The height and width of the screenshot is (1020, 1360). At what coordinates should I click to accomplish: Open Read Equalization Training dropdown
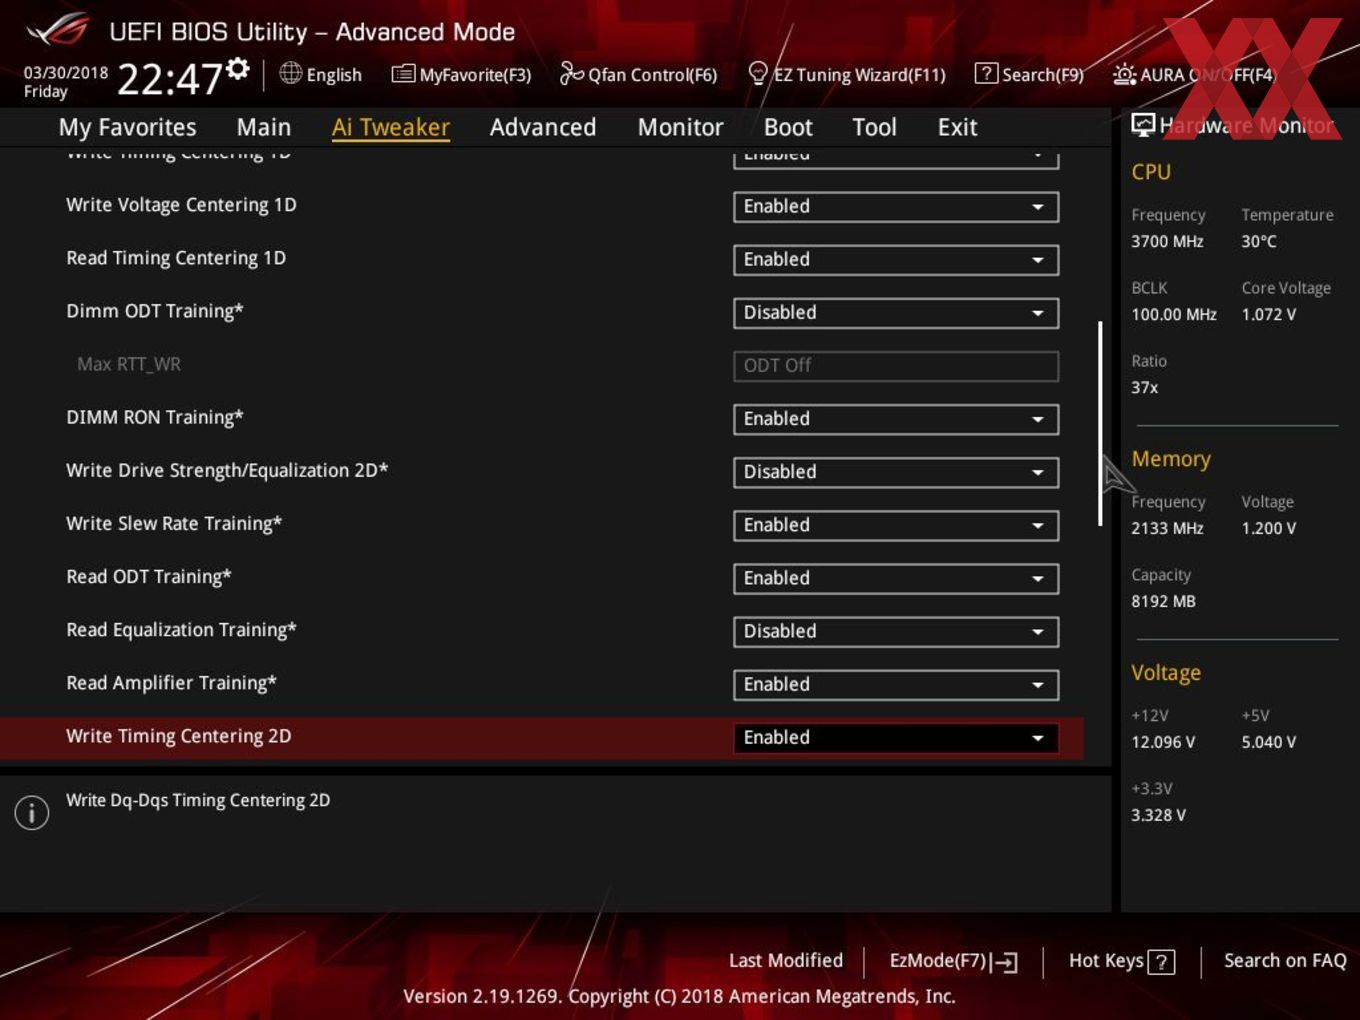click(896, 631)
